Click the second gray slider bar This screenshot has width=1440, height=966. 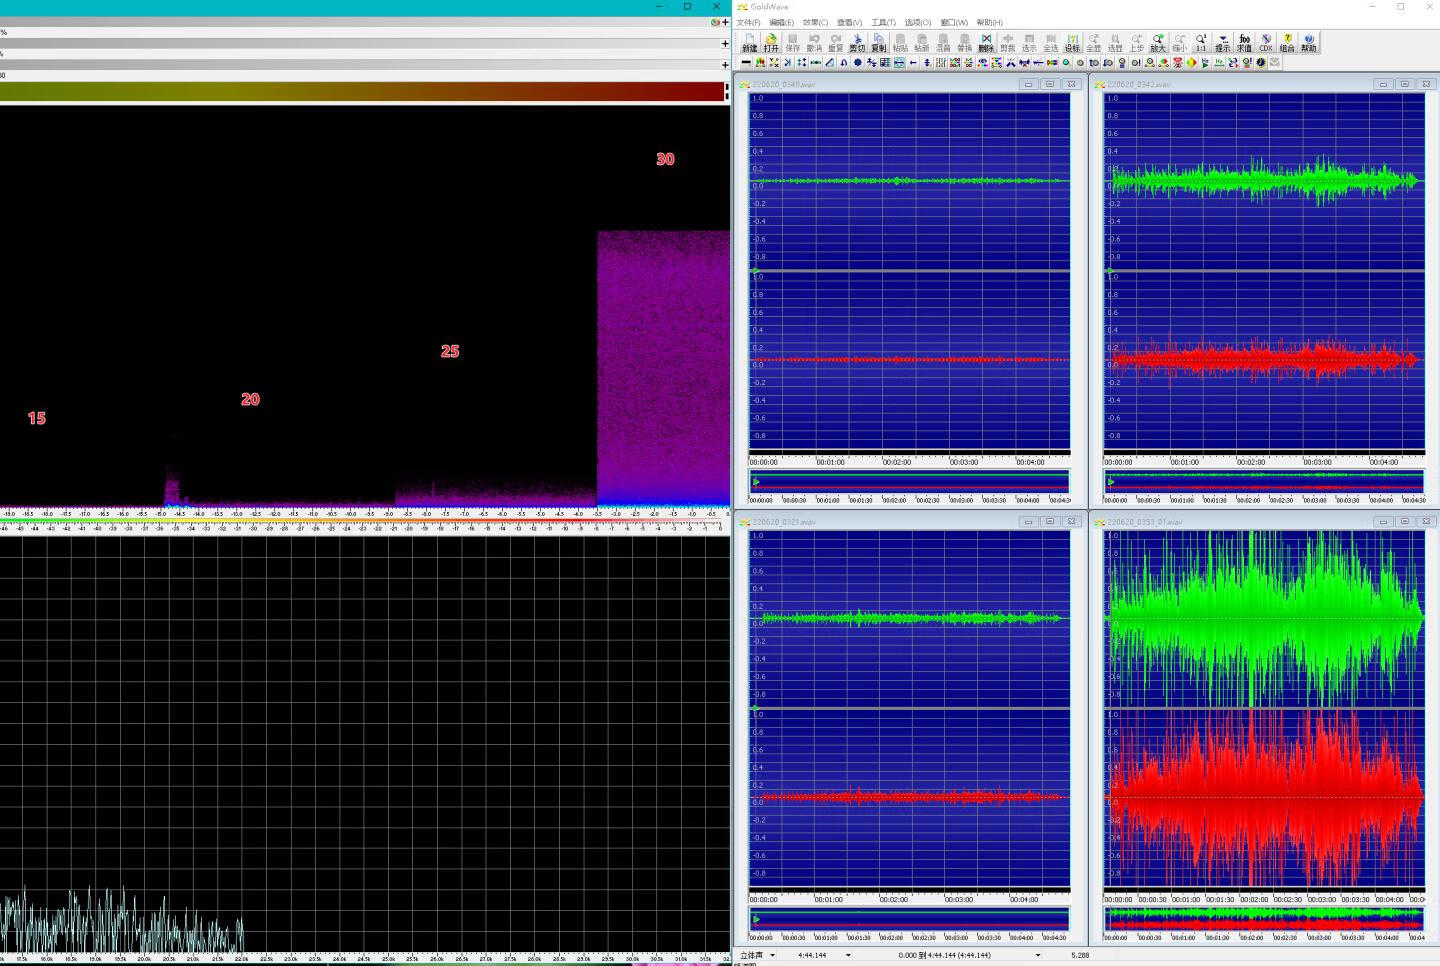(360, 44)
